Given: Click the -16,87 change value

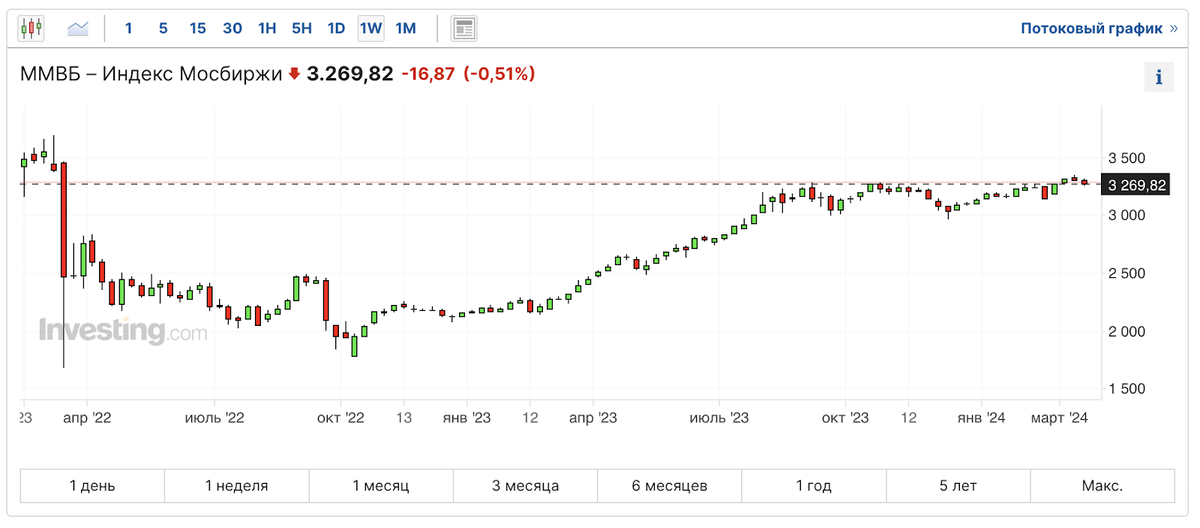Looking at the screenshot, I should pos(427,73).
